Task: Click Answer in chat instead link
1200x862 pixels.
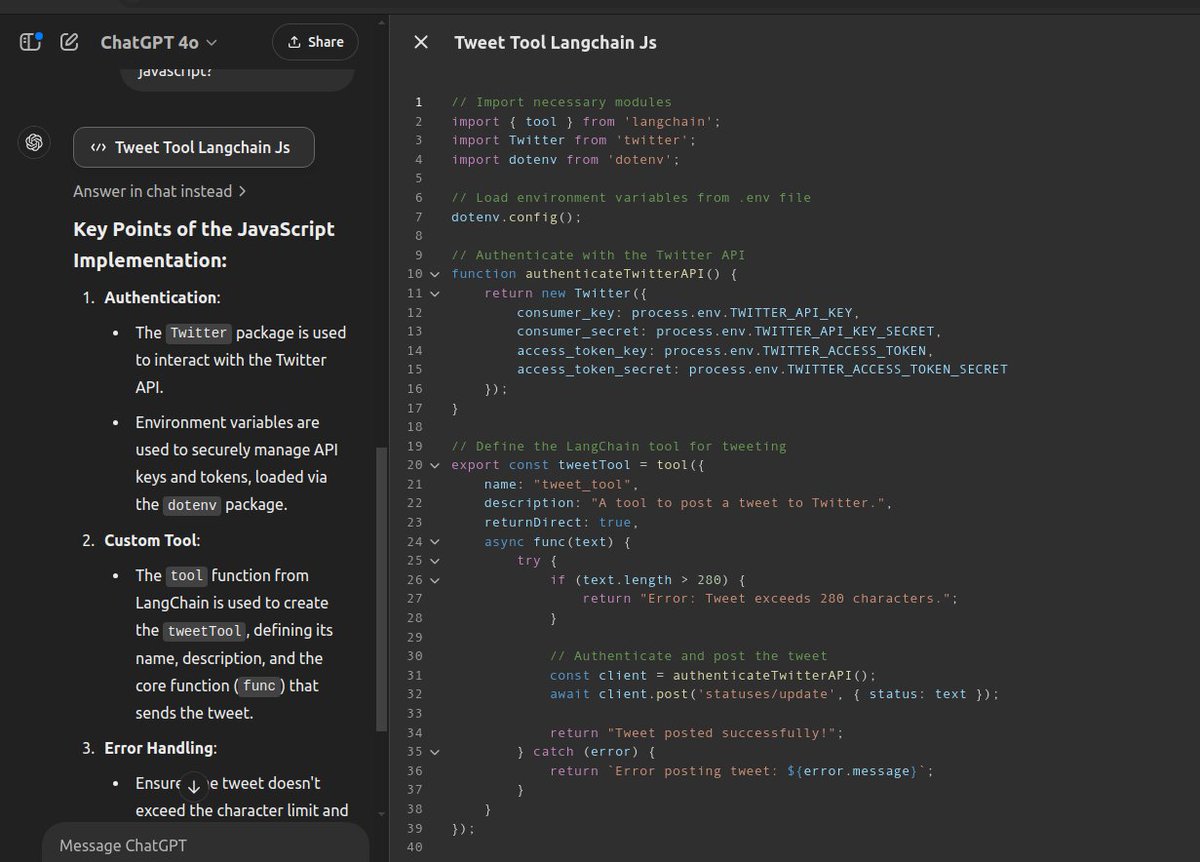Action: pos(160,191)
